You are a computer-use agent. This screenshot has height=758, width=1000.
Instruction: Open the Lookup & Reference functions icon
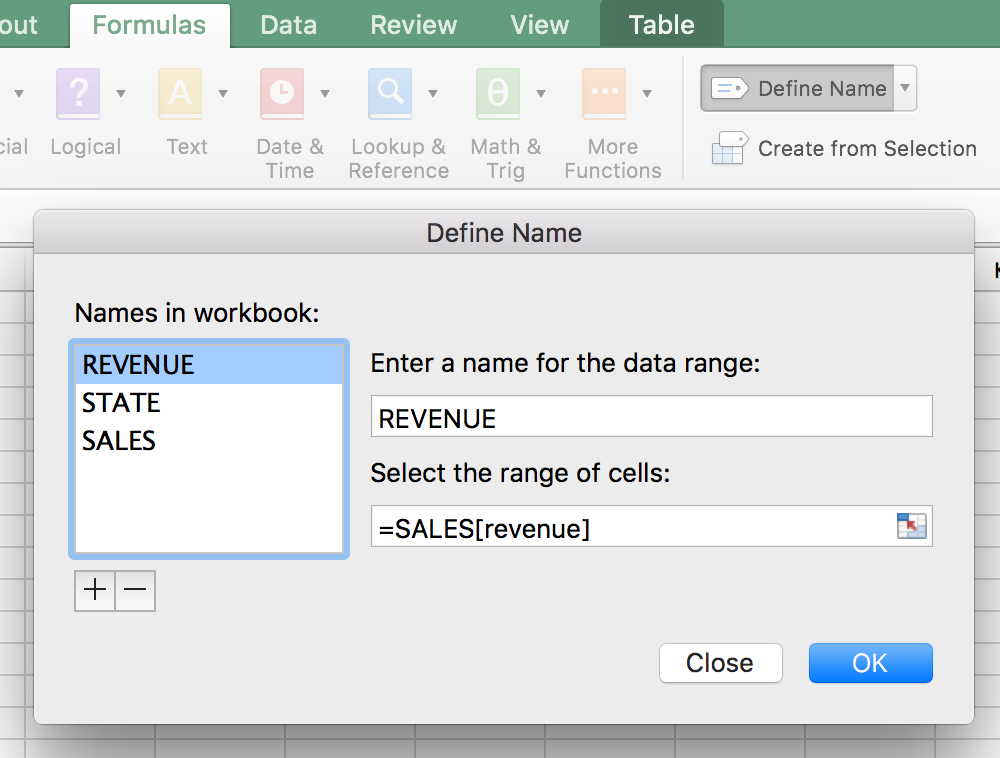(390, 94)
